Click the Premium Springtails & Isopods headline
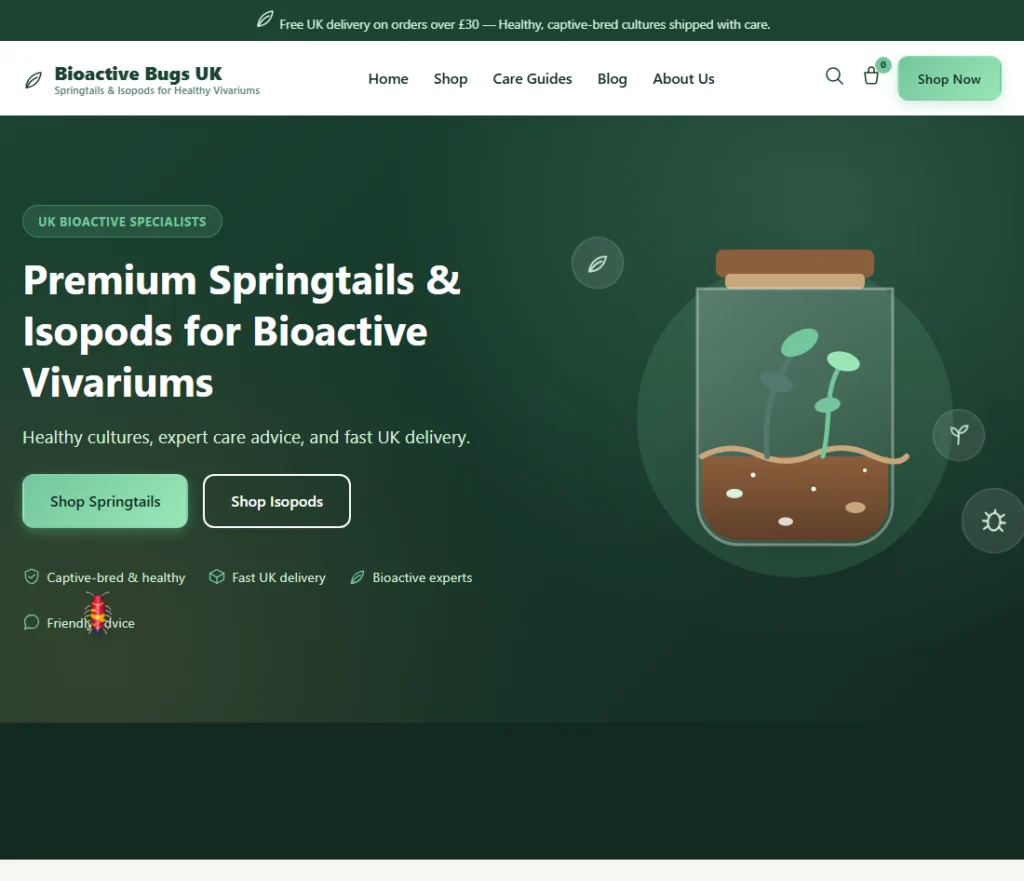Viewport: 1024px width, 881px height. pyautogui.click(x=242, y=331)
